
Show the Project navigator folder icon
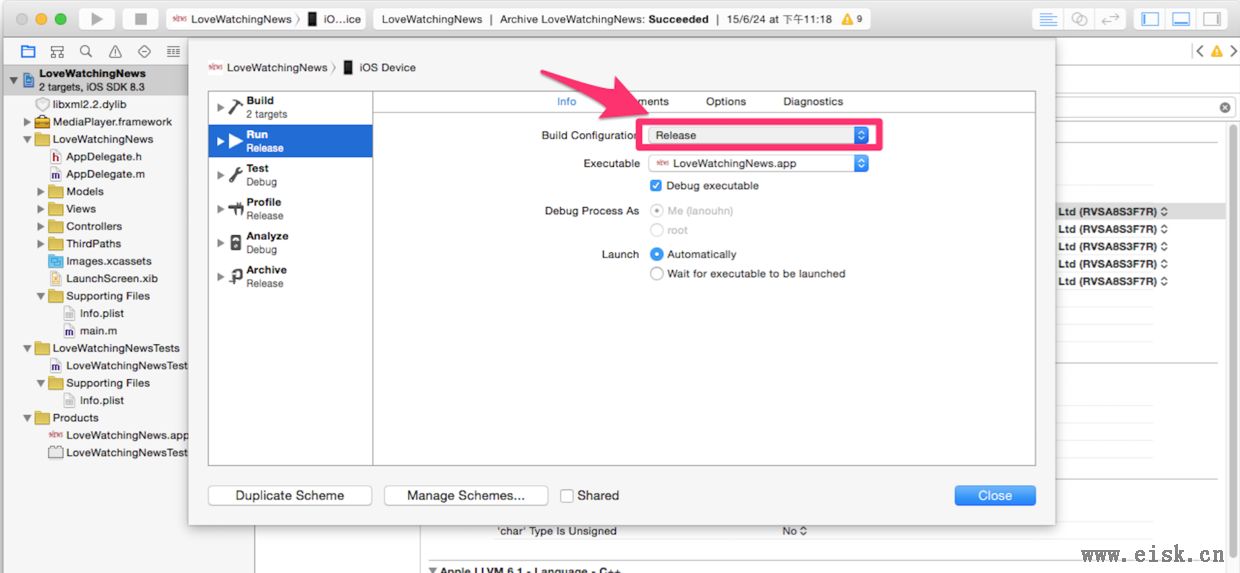[x=28, y=51]
